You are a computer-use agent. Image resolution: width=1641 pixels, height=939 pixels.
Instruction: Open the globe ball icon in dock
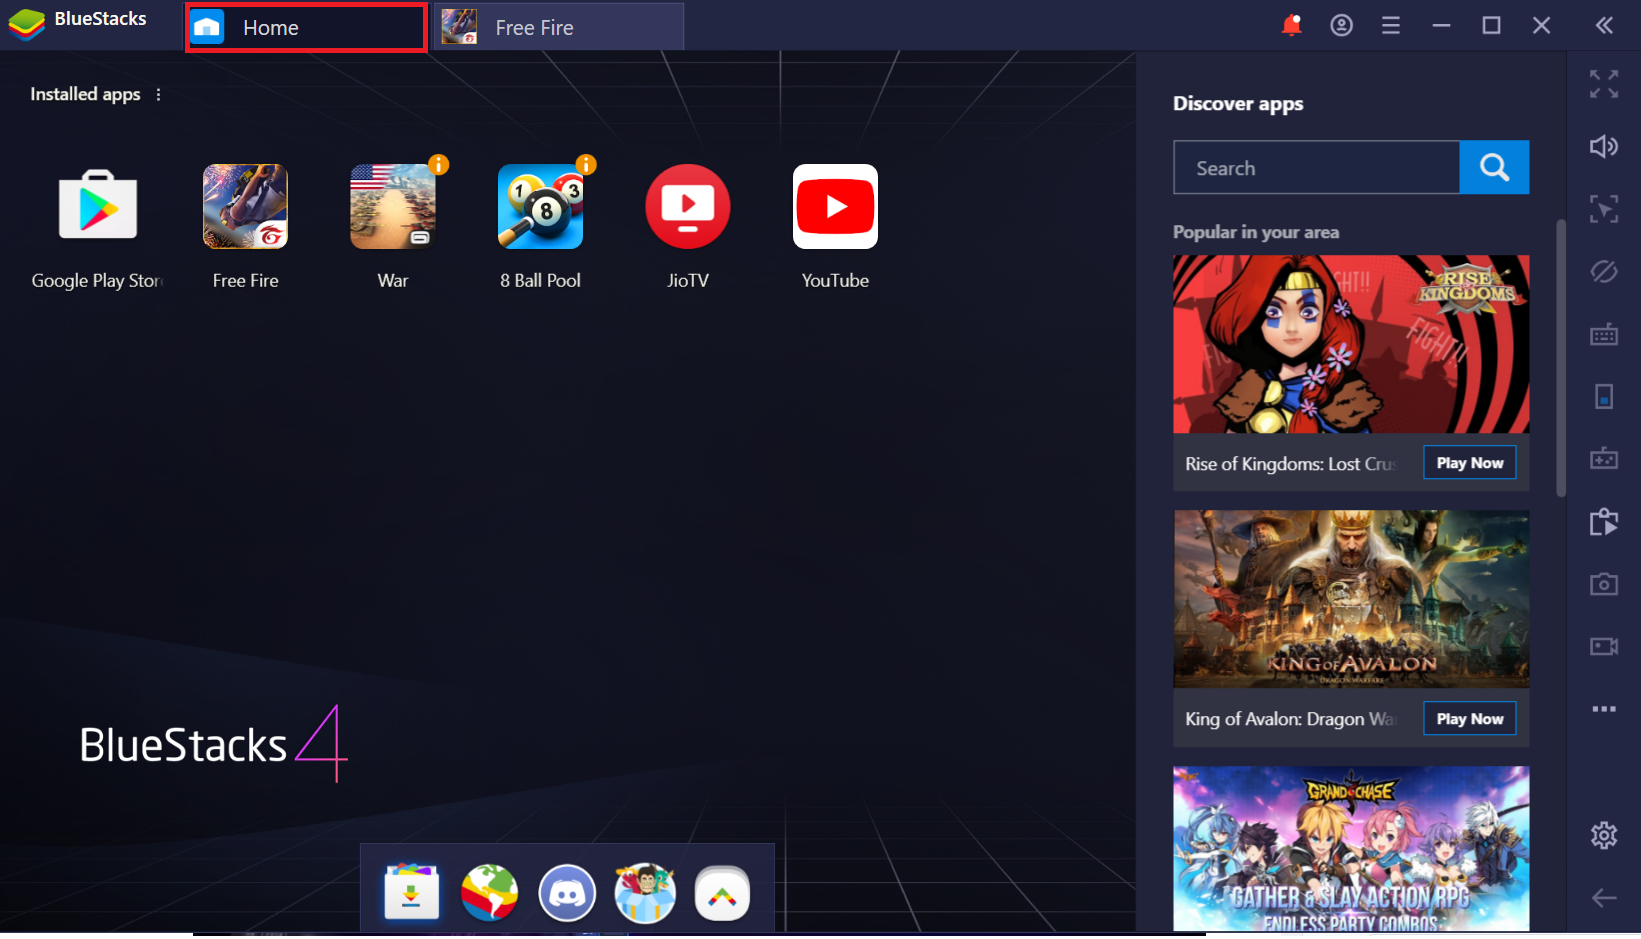(x=489, y=892)
